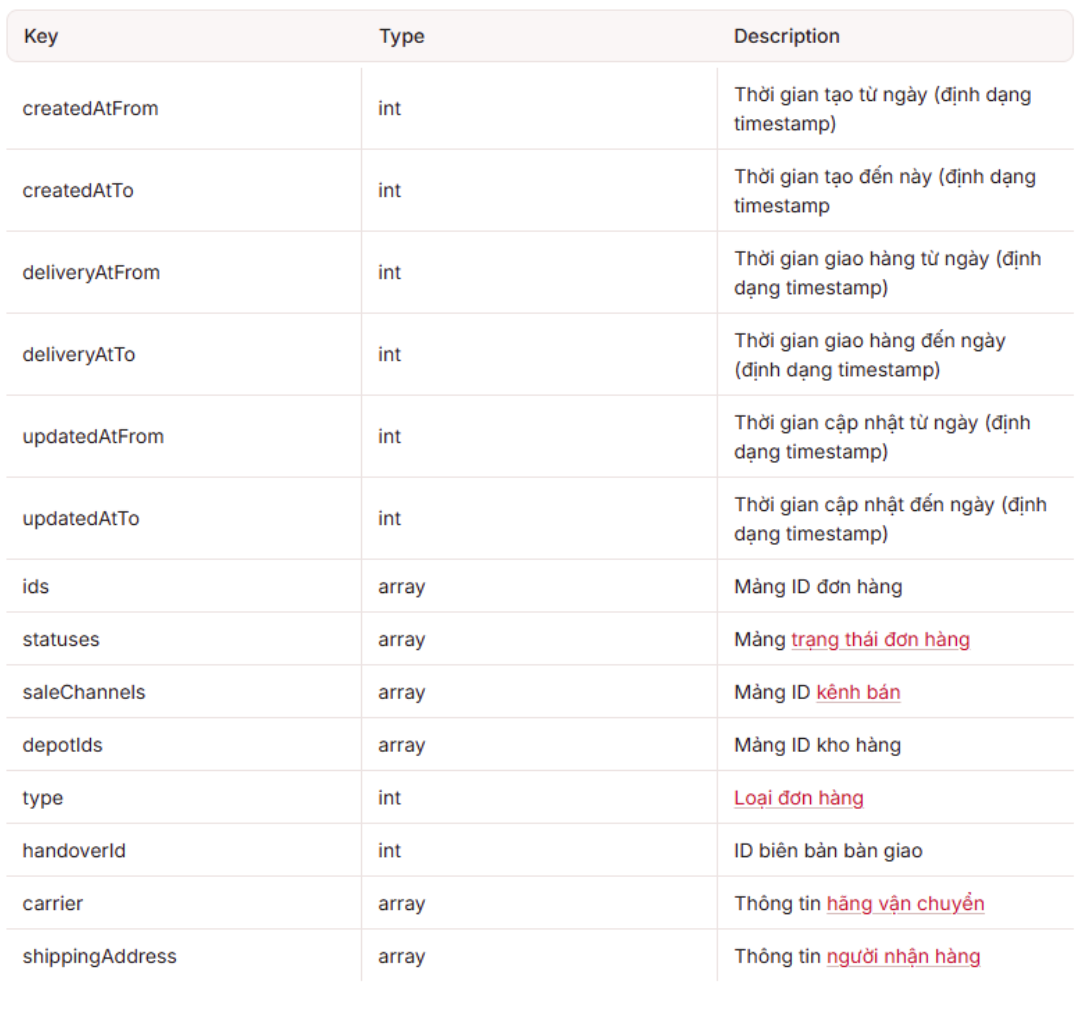1084x1012 pixels.
Task: Click the deliveryAtTo key name
Action: pyautogui.click(x=79, y=355)
